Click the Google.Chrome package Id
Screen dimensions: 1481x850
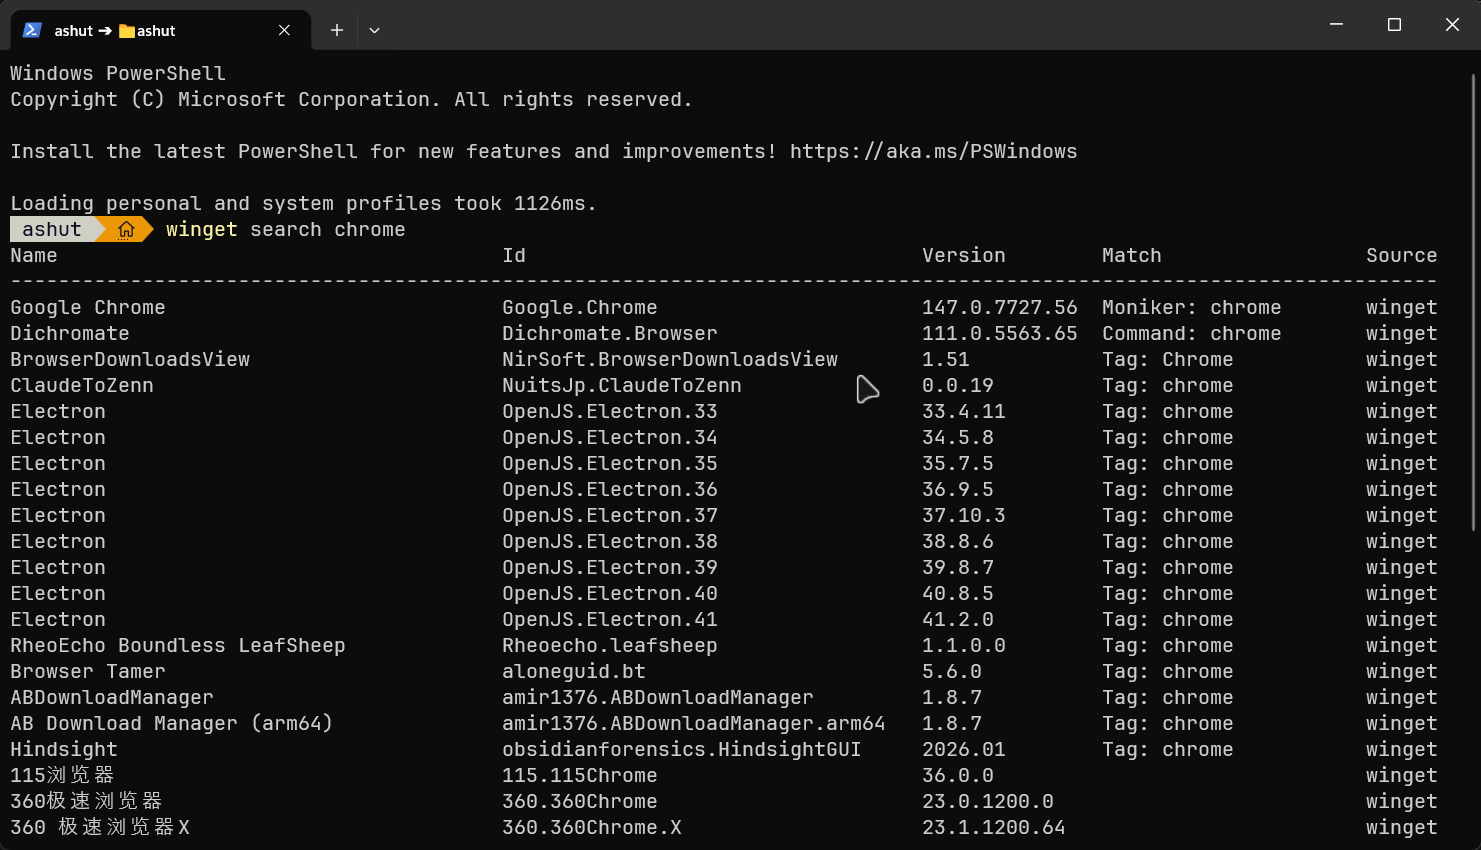coord(579,308)
